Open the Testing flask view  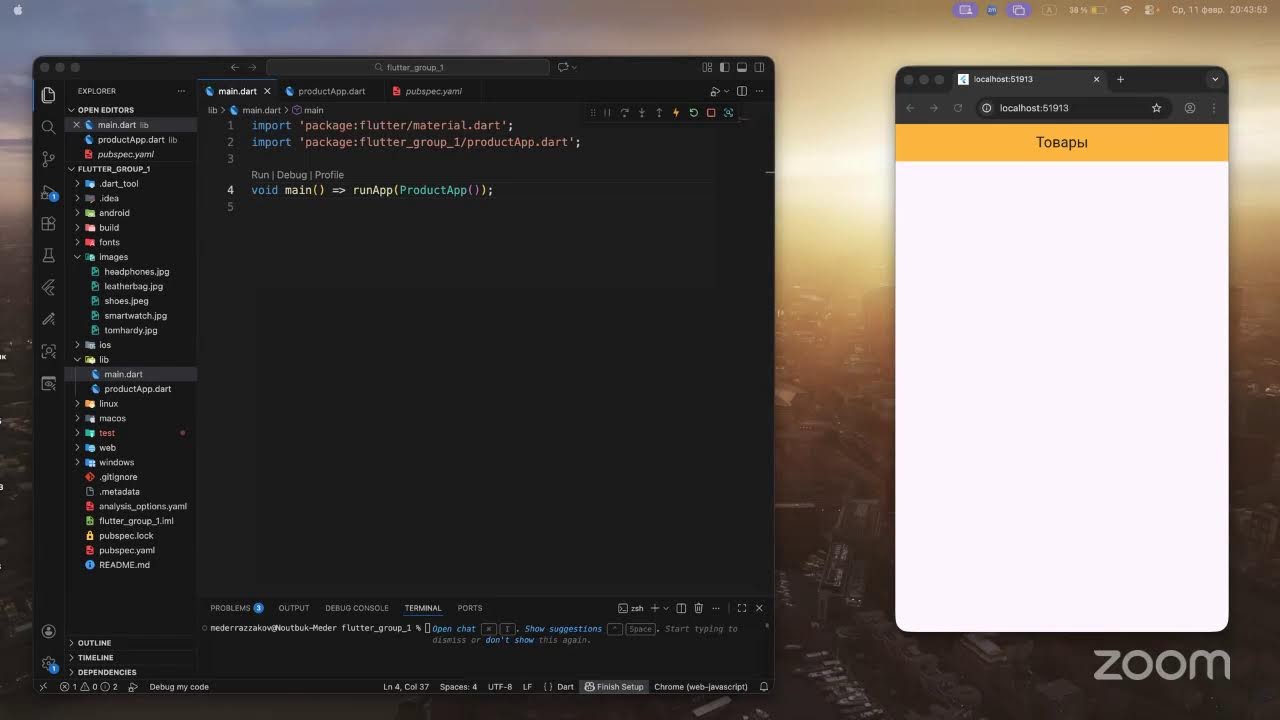48,256
